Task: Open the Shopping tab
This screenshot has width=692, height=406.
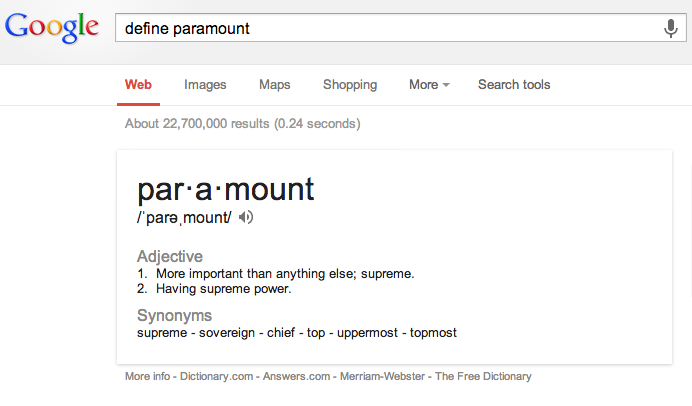Action: pos(350,85)
